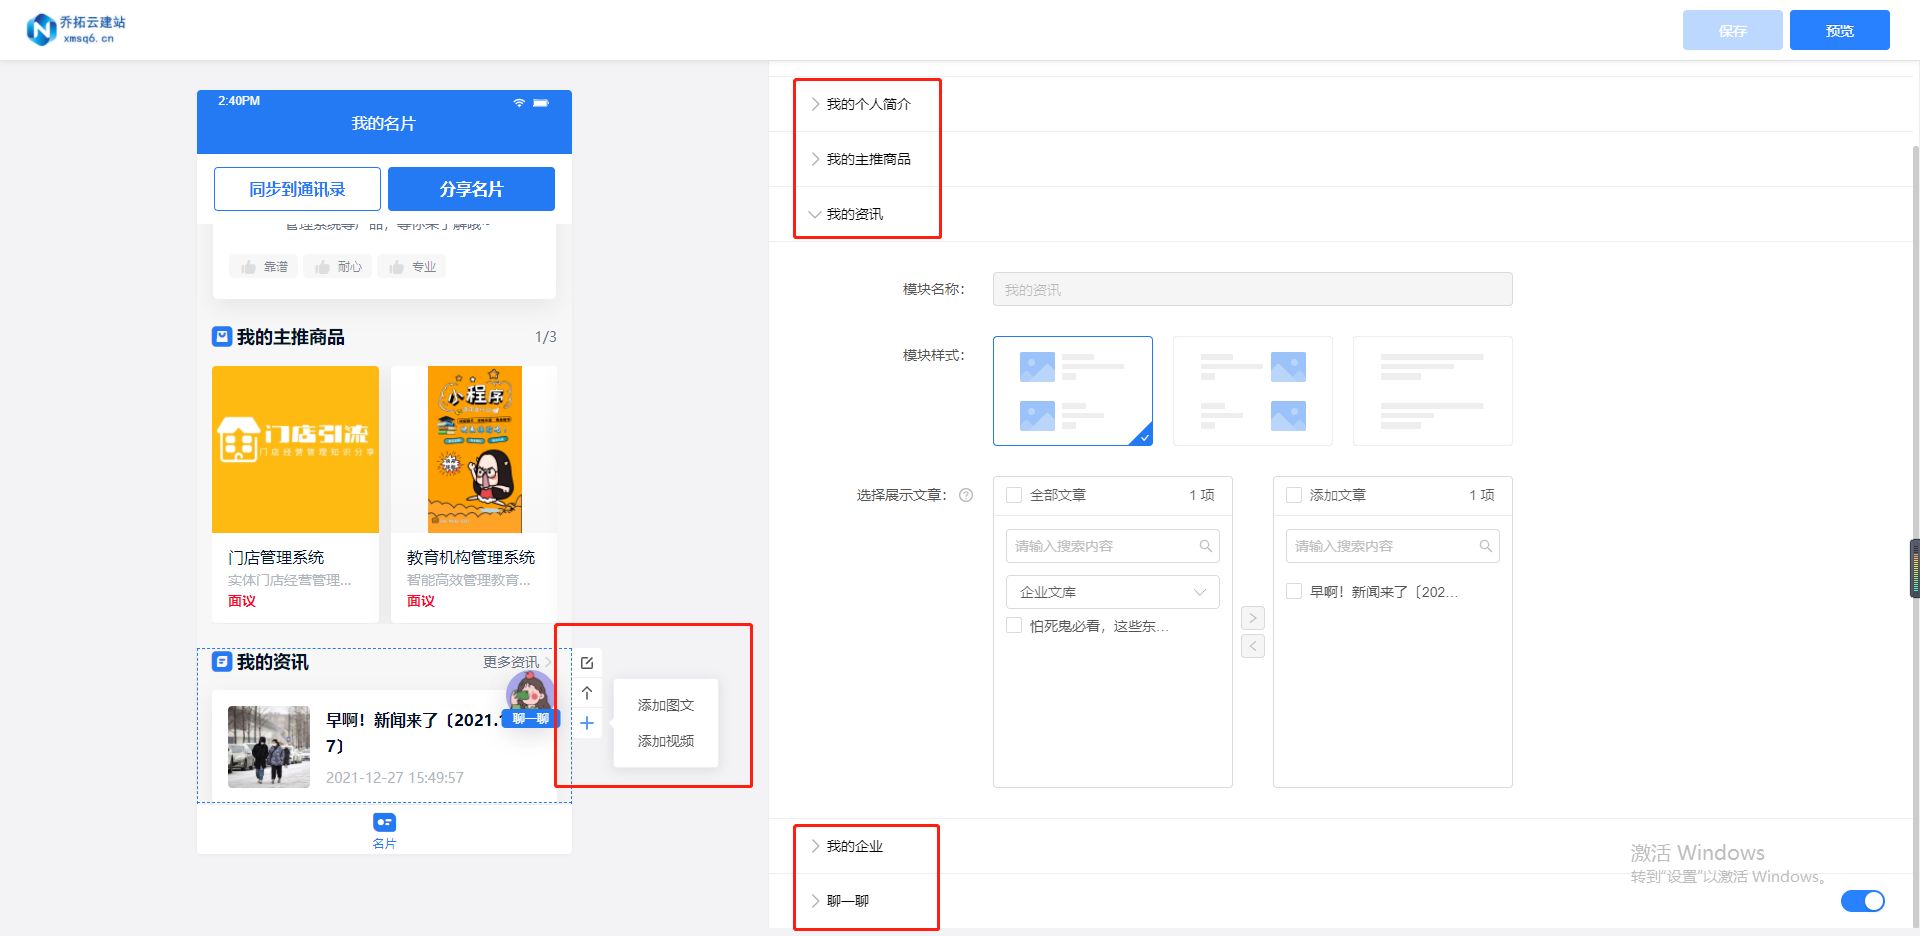Click the edit icon beside 我的资讯 module

pos(587,663)
